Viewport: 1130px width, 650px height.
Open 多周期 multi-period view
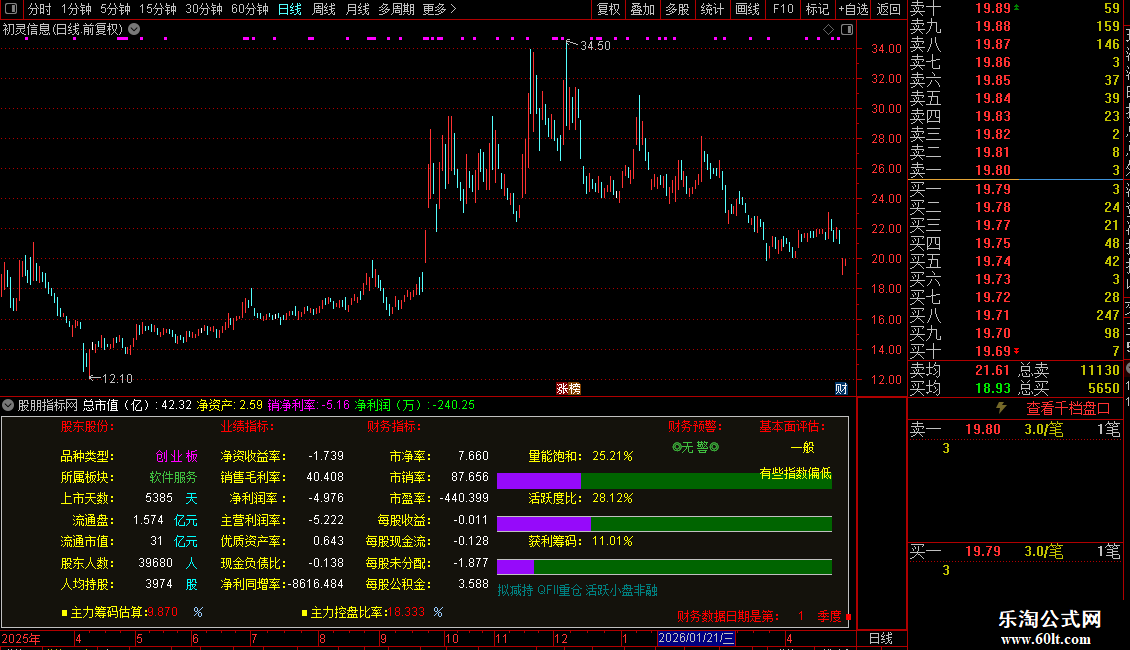pos(396,9)
